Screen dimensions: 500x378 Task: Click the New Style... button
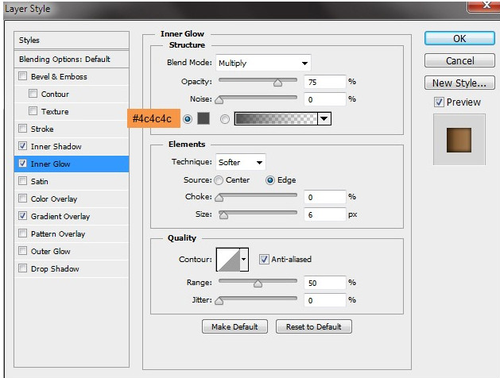[x=459, y=83]
